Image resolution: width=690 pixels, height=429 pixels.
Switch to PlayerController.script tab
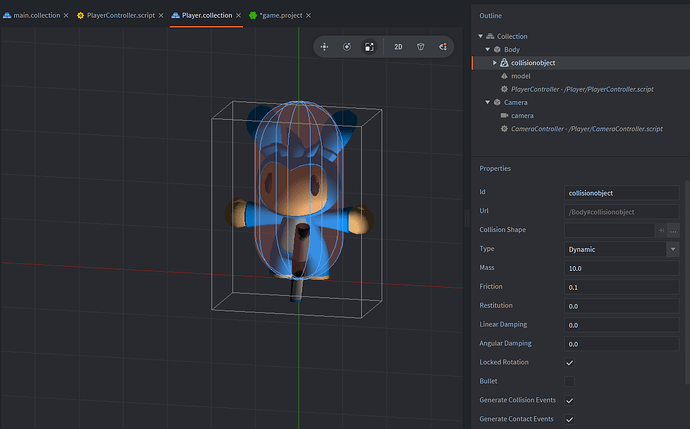point(121,15)
